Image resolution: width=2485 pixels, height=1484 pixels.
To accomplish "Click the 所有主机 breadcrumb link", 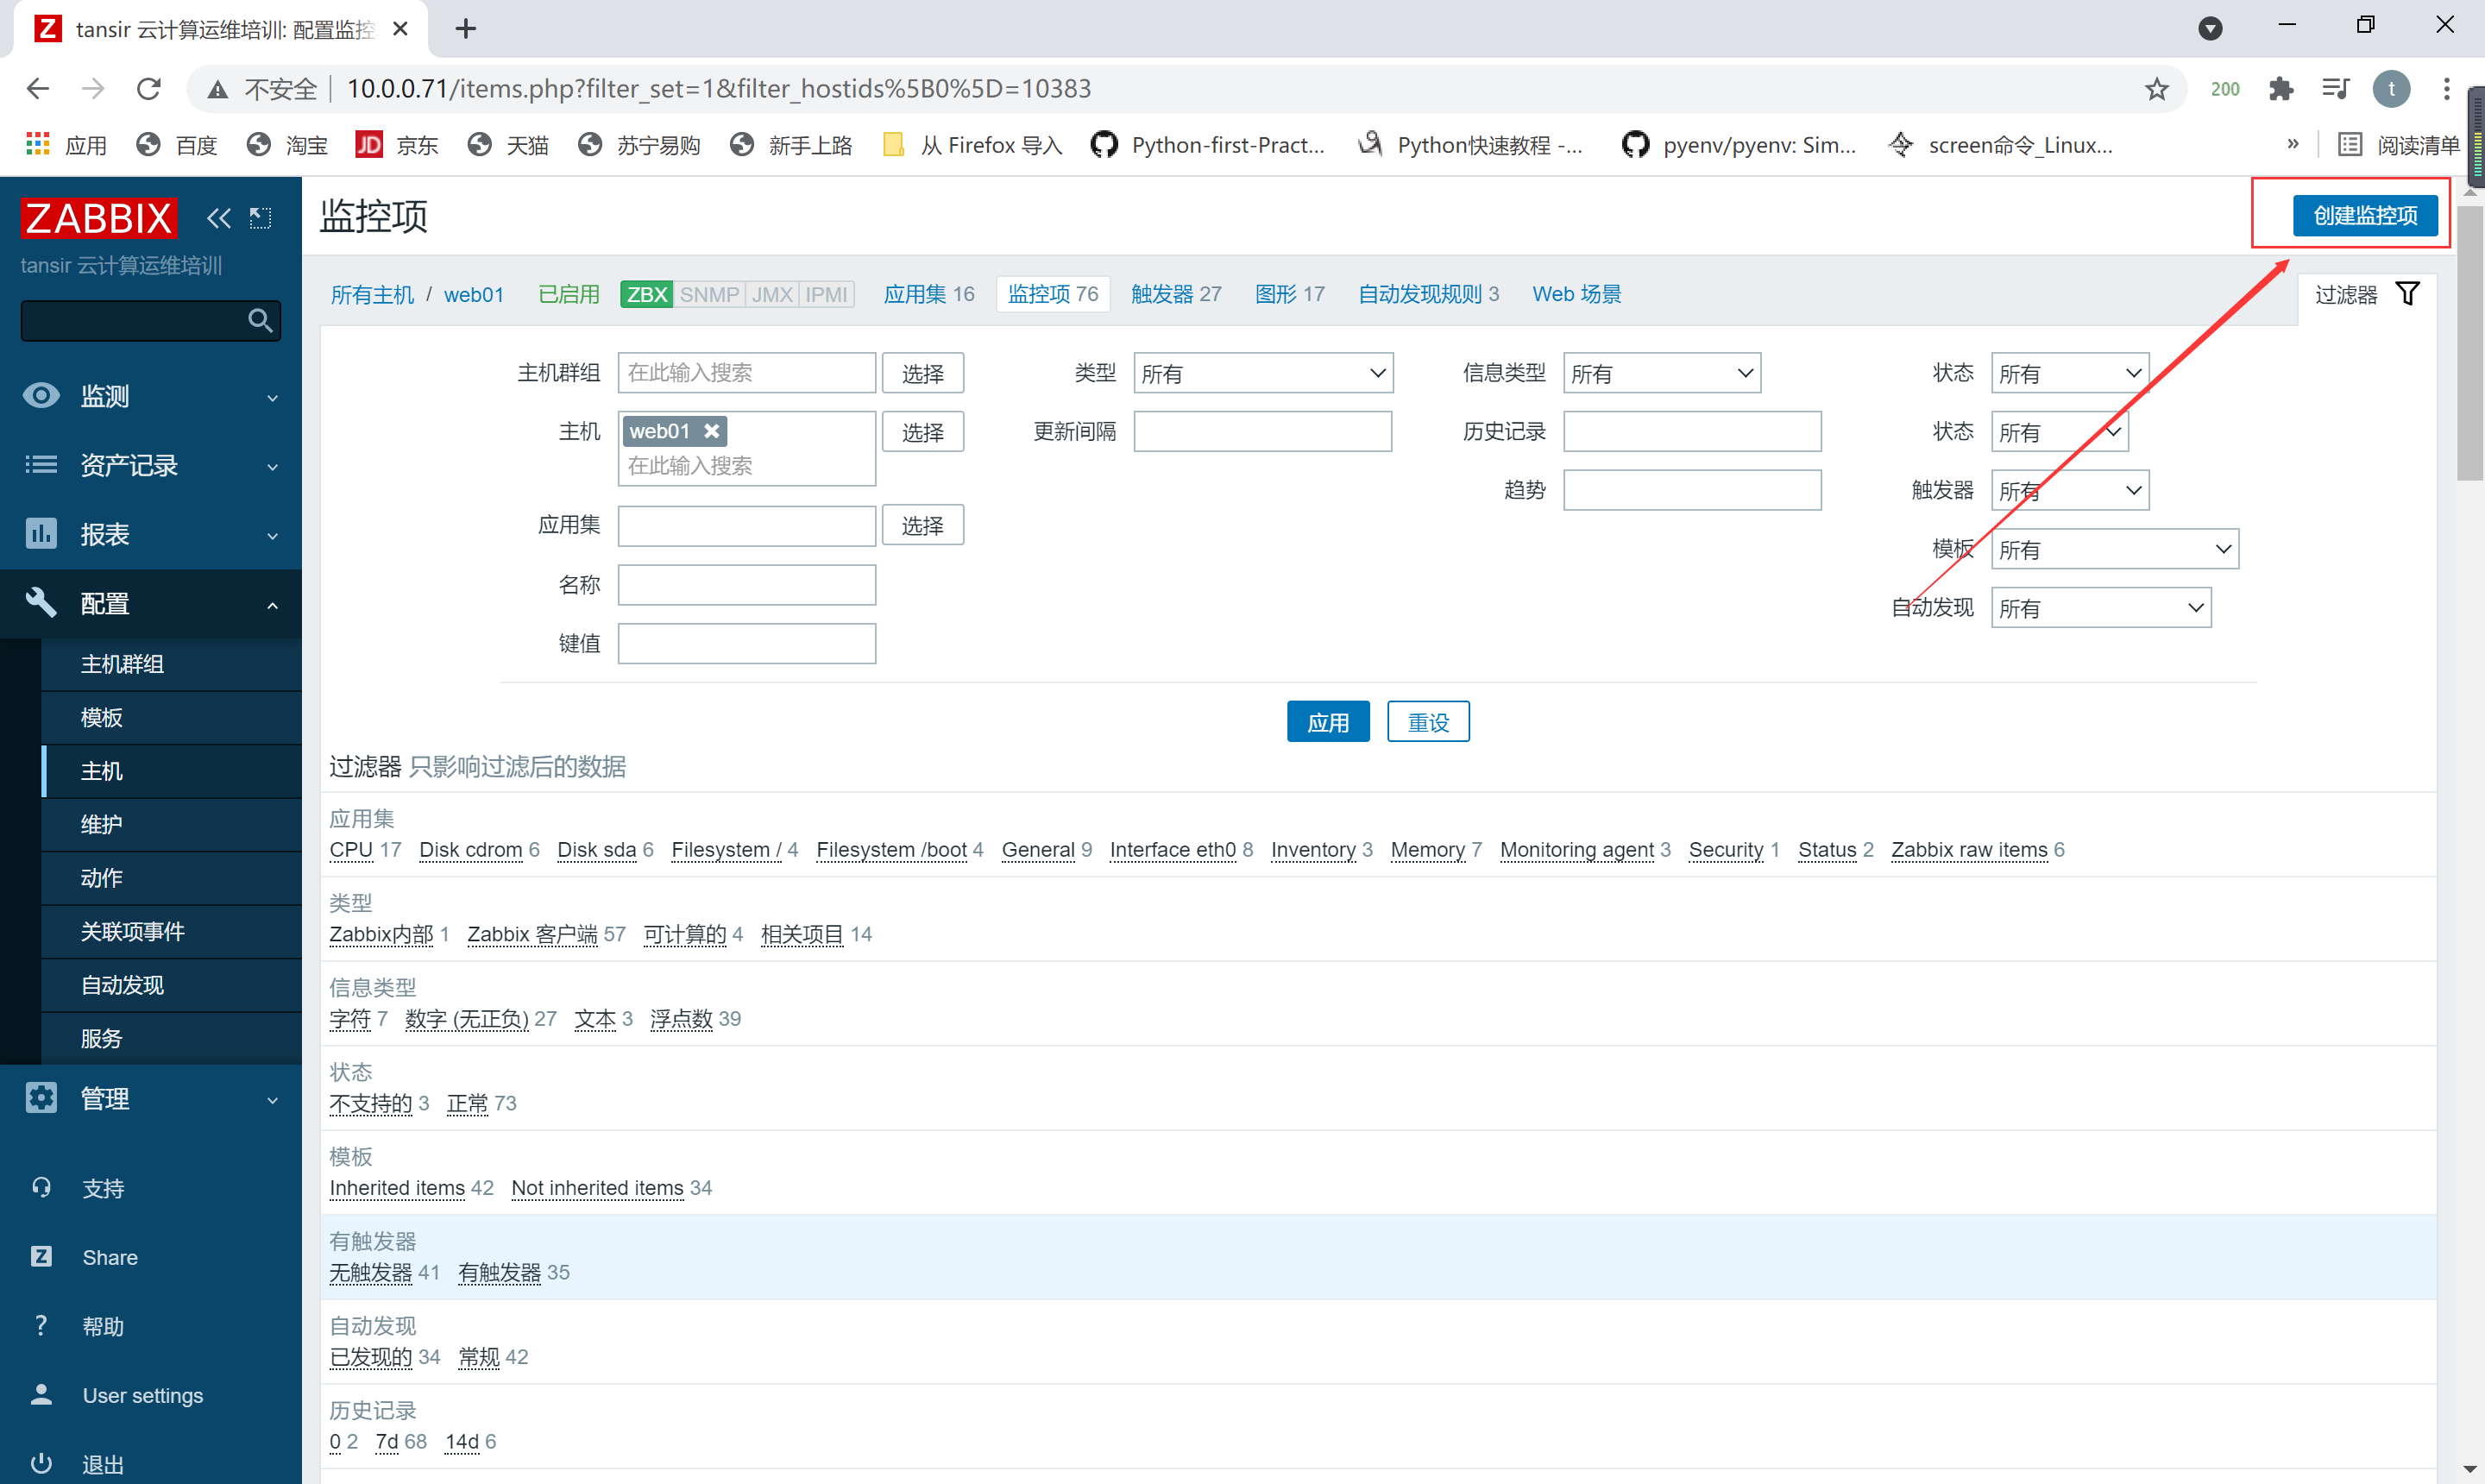I will (372, 295).
